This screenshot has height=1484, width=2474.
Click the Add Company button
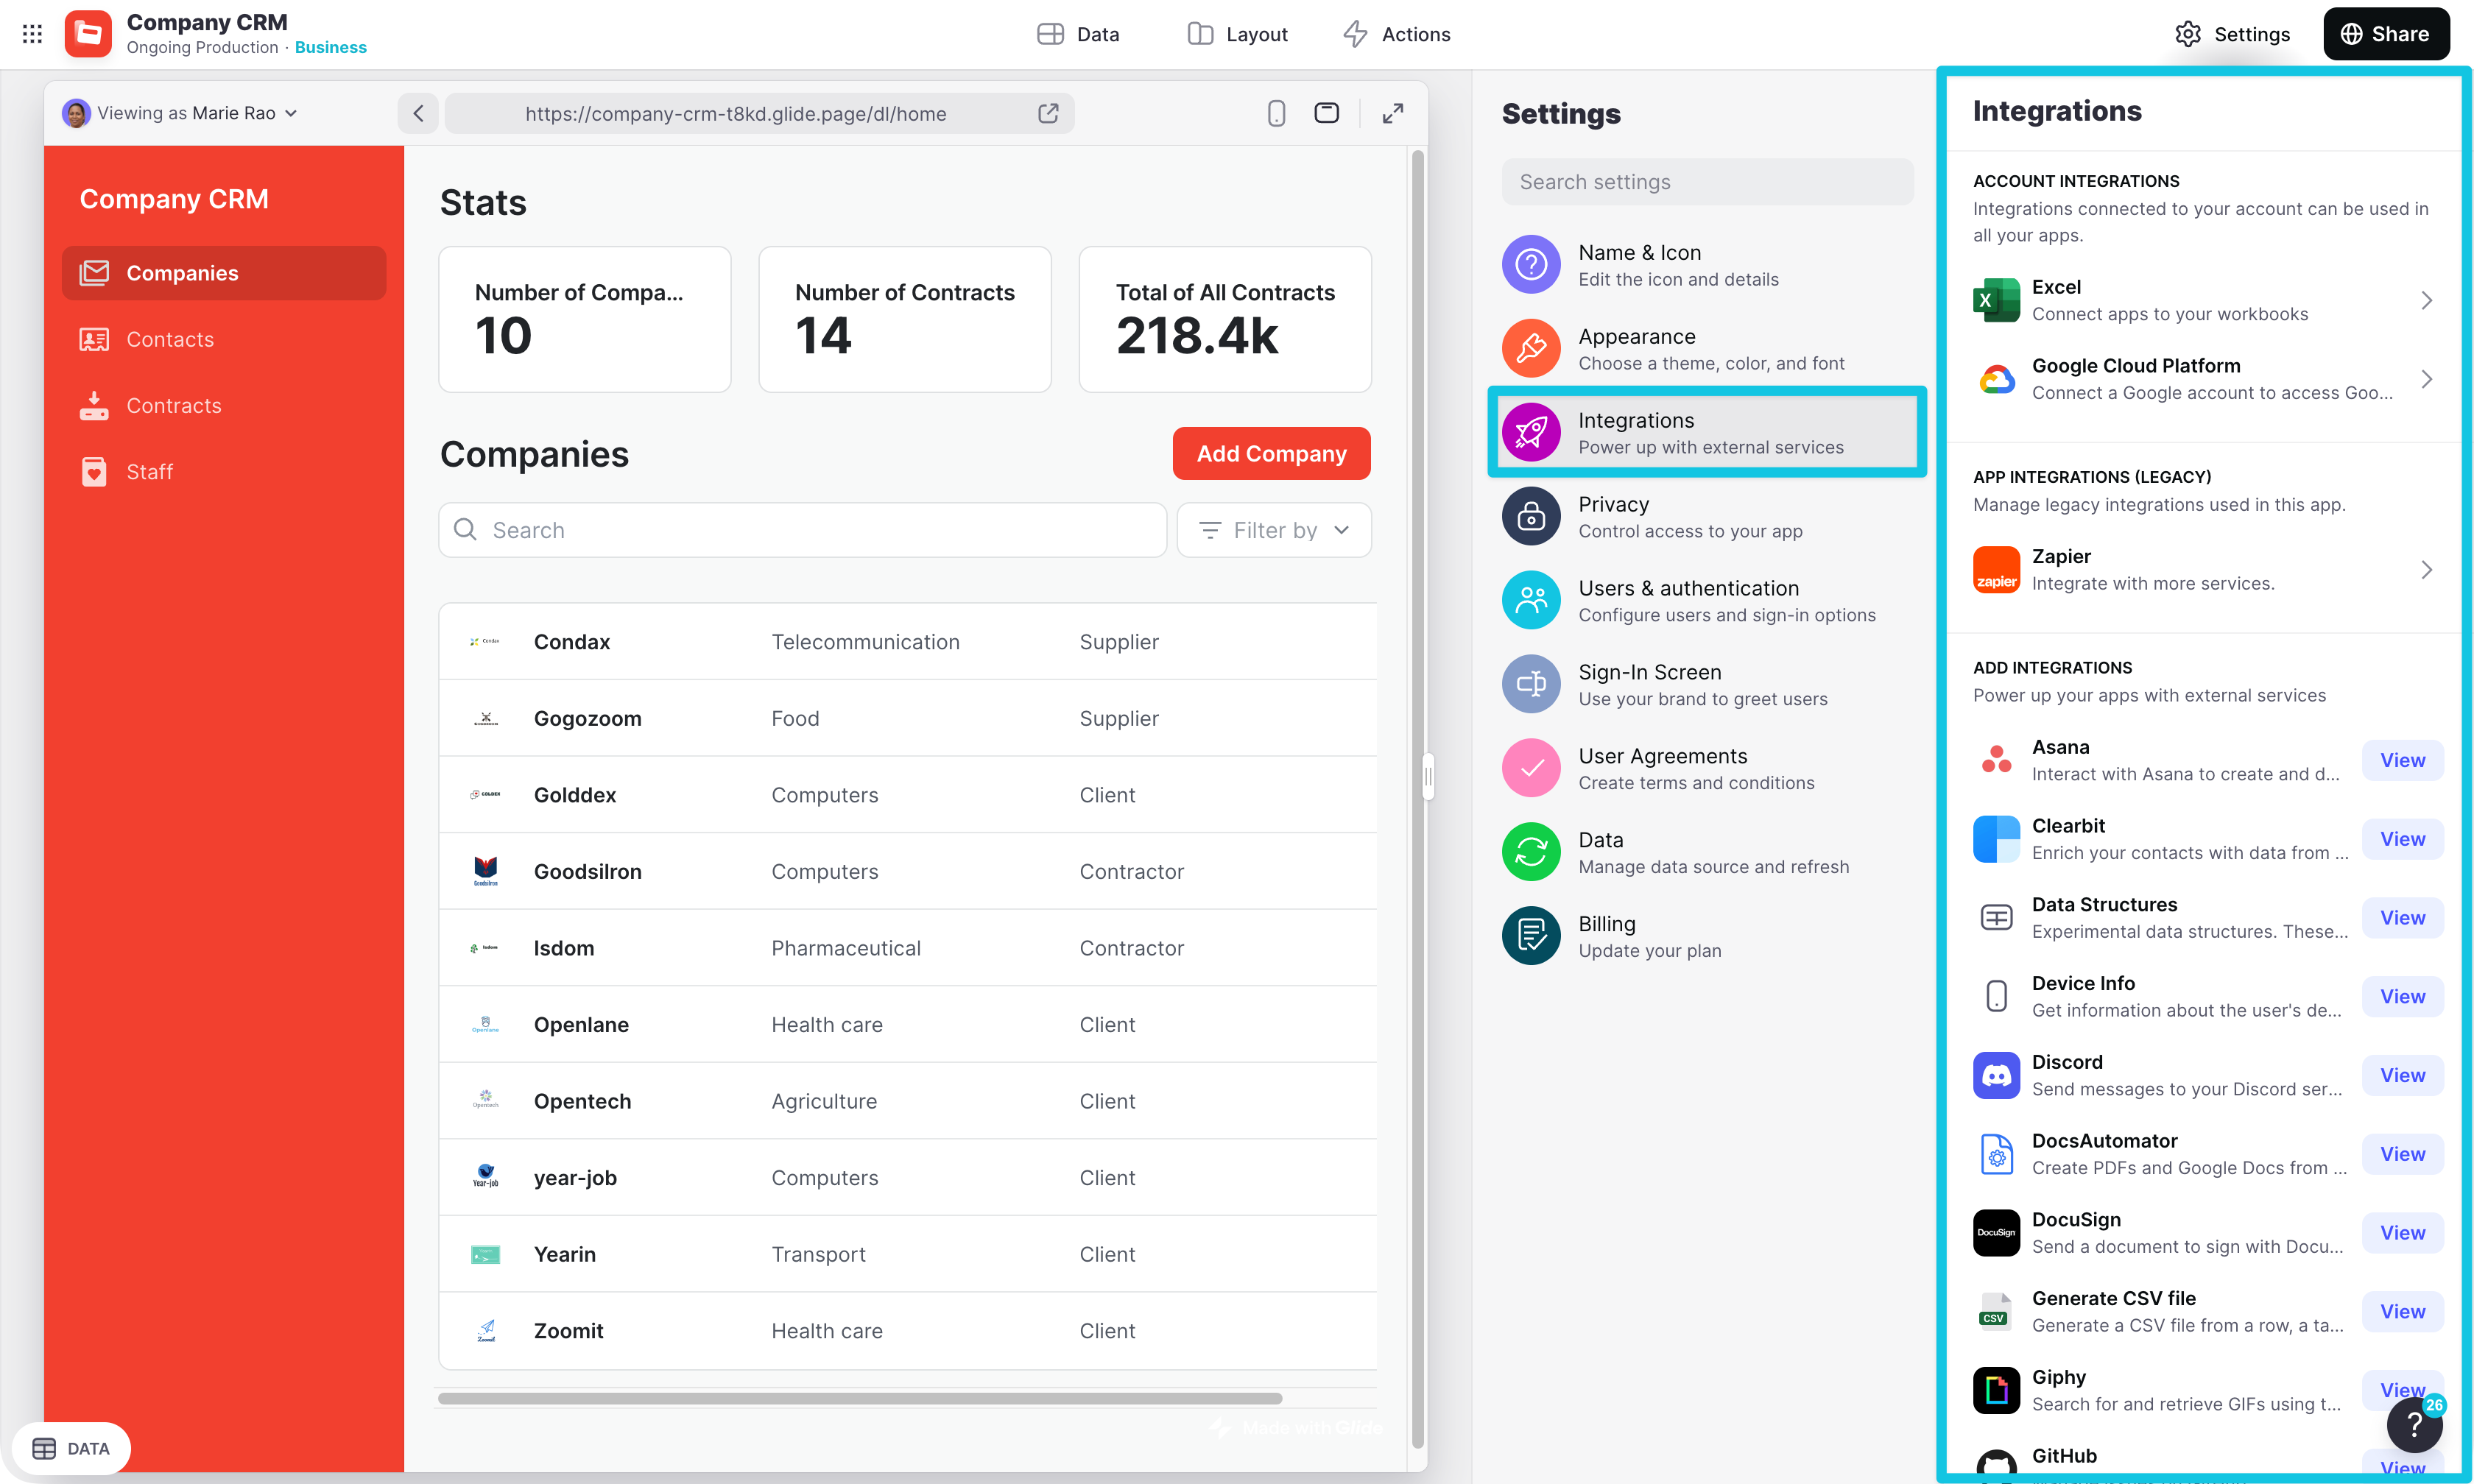(x=1271, y=453)
